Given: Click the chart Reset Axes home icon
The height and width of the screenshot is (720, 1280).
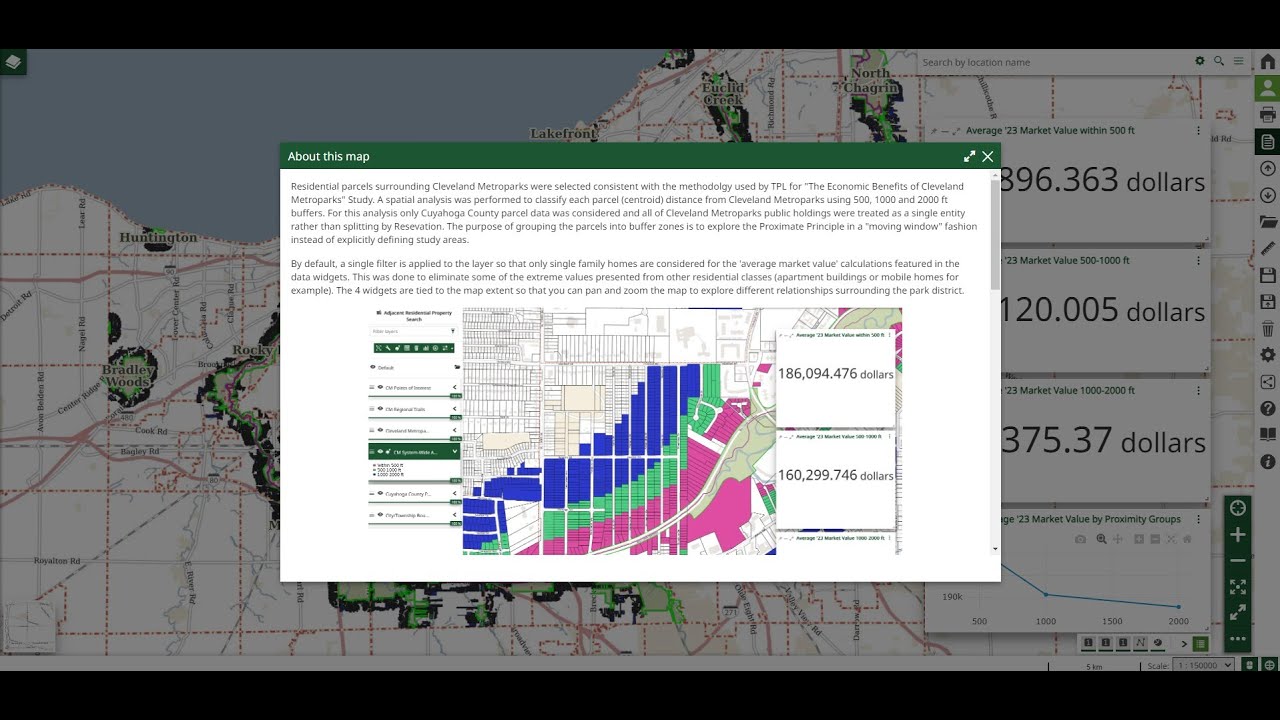Looking at the screenshot, I should (1187, 539).
